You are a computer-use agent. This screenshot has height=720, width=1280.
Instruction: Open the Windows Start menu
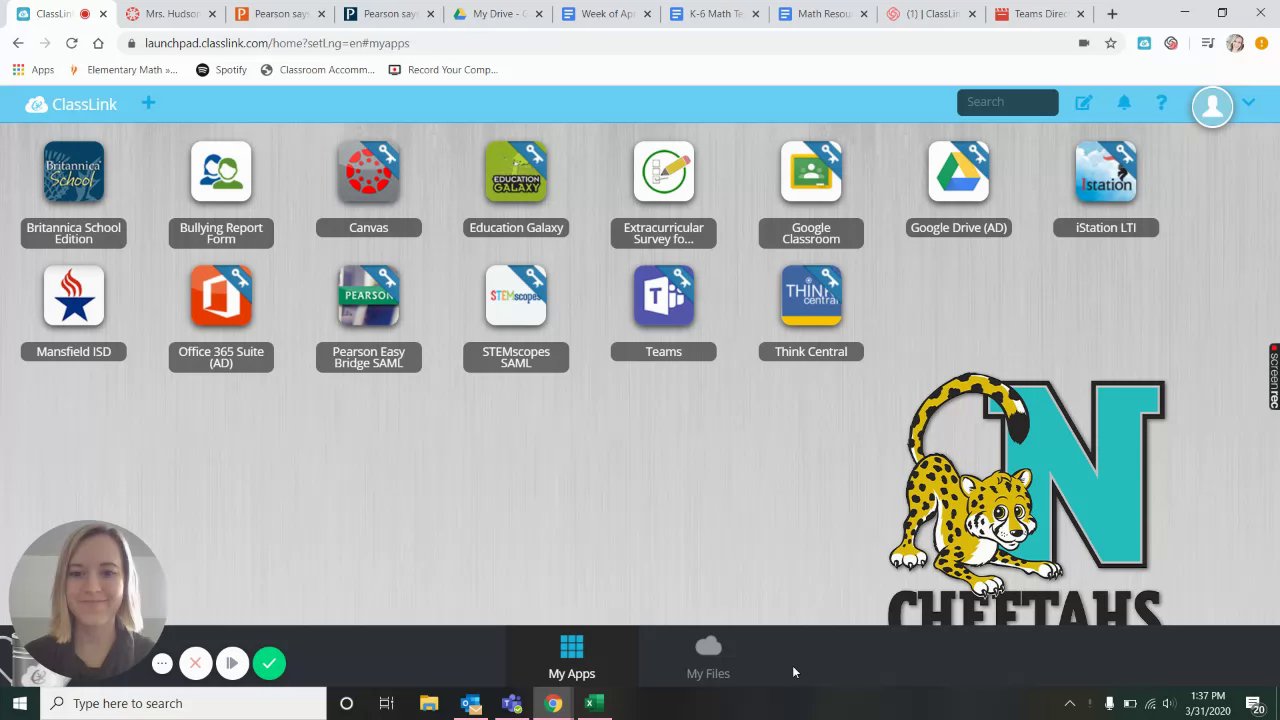click(x=19, y=703)
